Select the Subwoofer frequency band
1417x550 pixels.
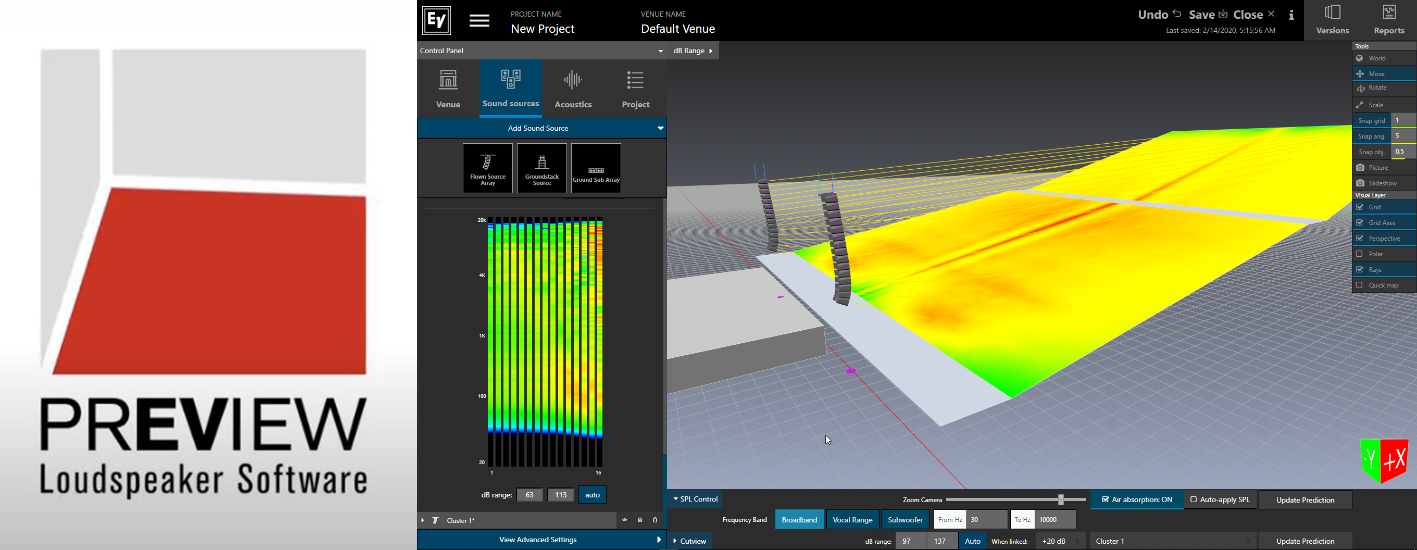pyautogui.click(x=906, y=519)
